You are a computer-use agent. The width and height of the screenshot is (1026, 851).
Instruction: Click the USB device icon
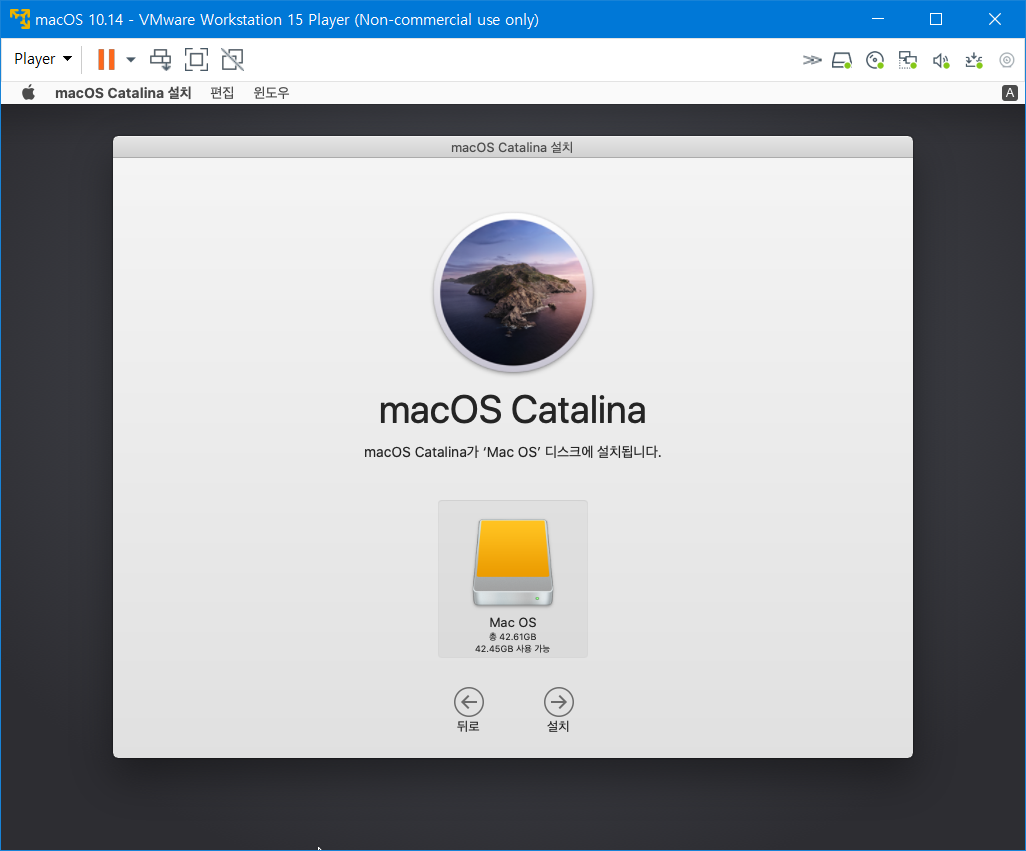point(974,61)
